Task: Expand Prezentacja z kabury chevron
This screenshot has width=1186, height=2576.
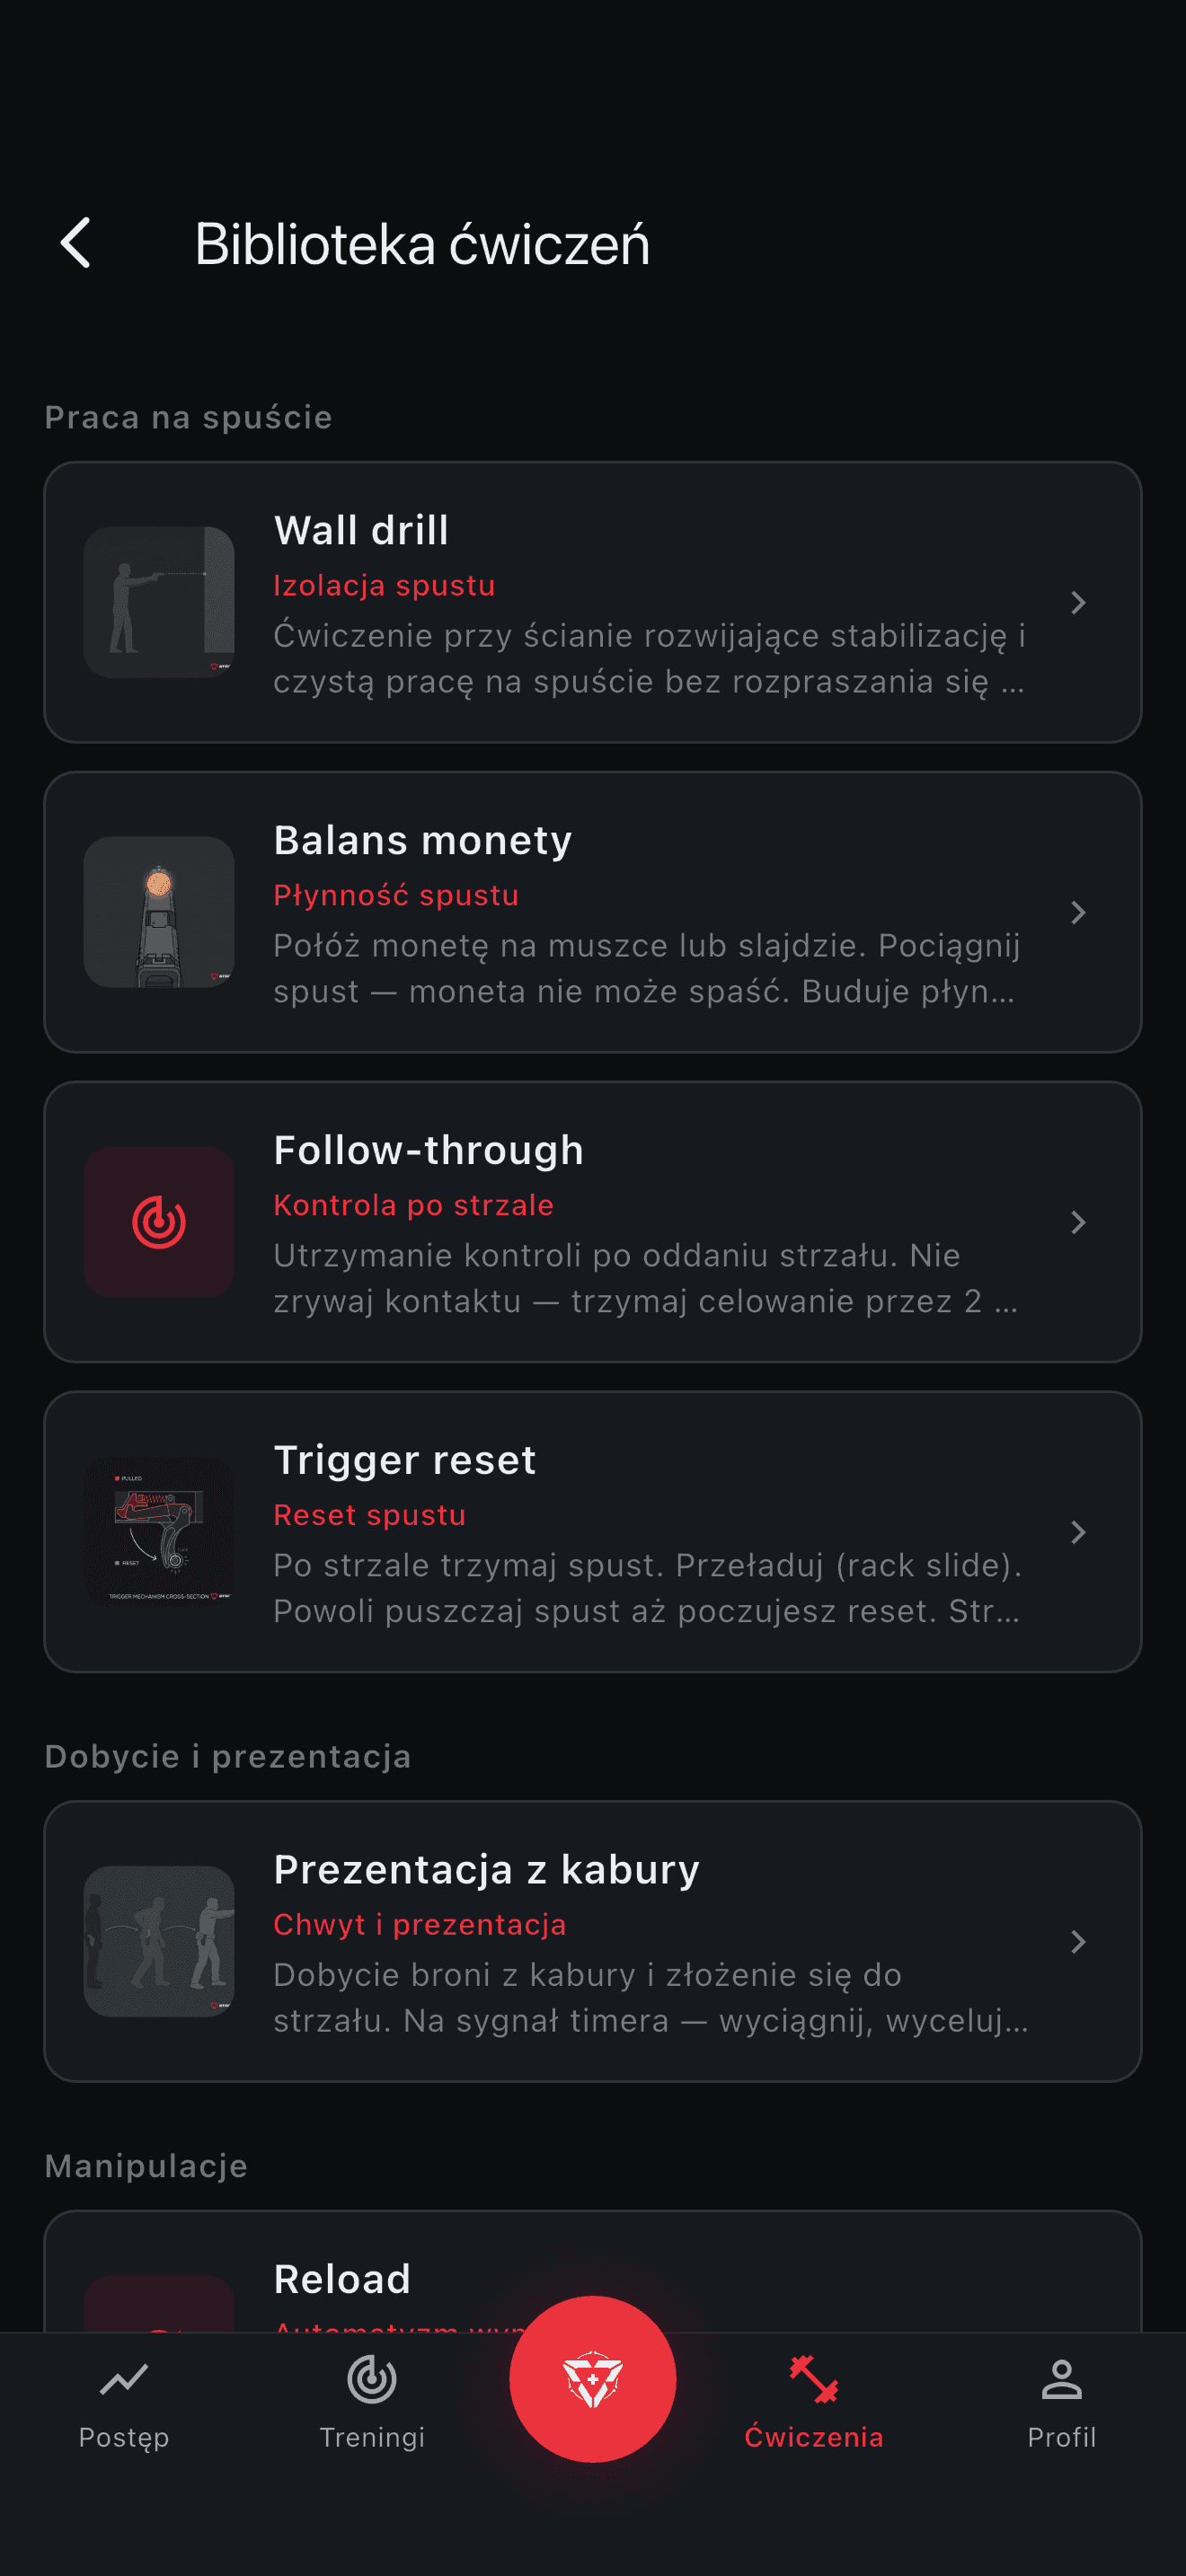Action: (1078, 1941)
